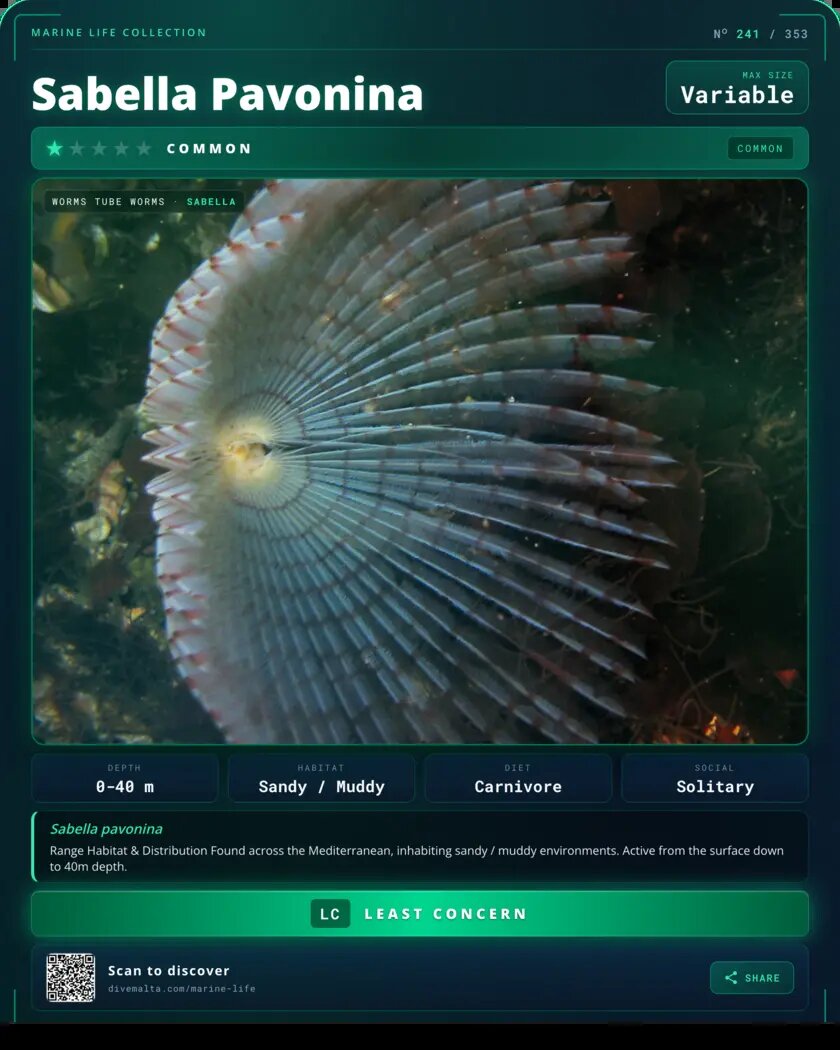Click the SHARE button
Viewport: 840px width, 1050px height.
tap(752, 978)
